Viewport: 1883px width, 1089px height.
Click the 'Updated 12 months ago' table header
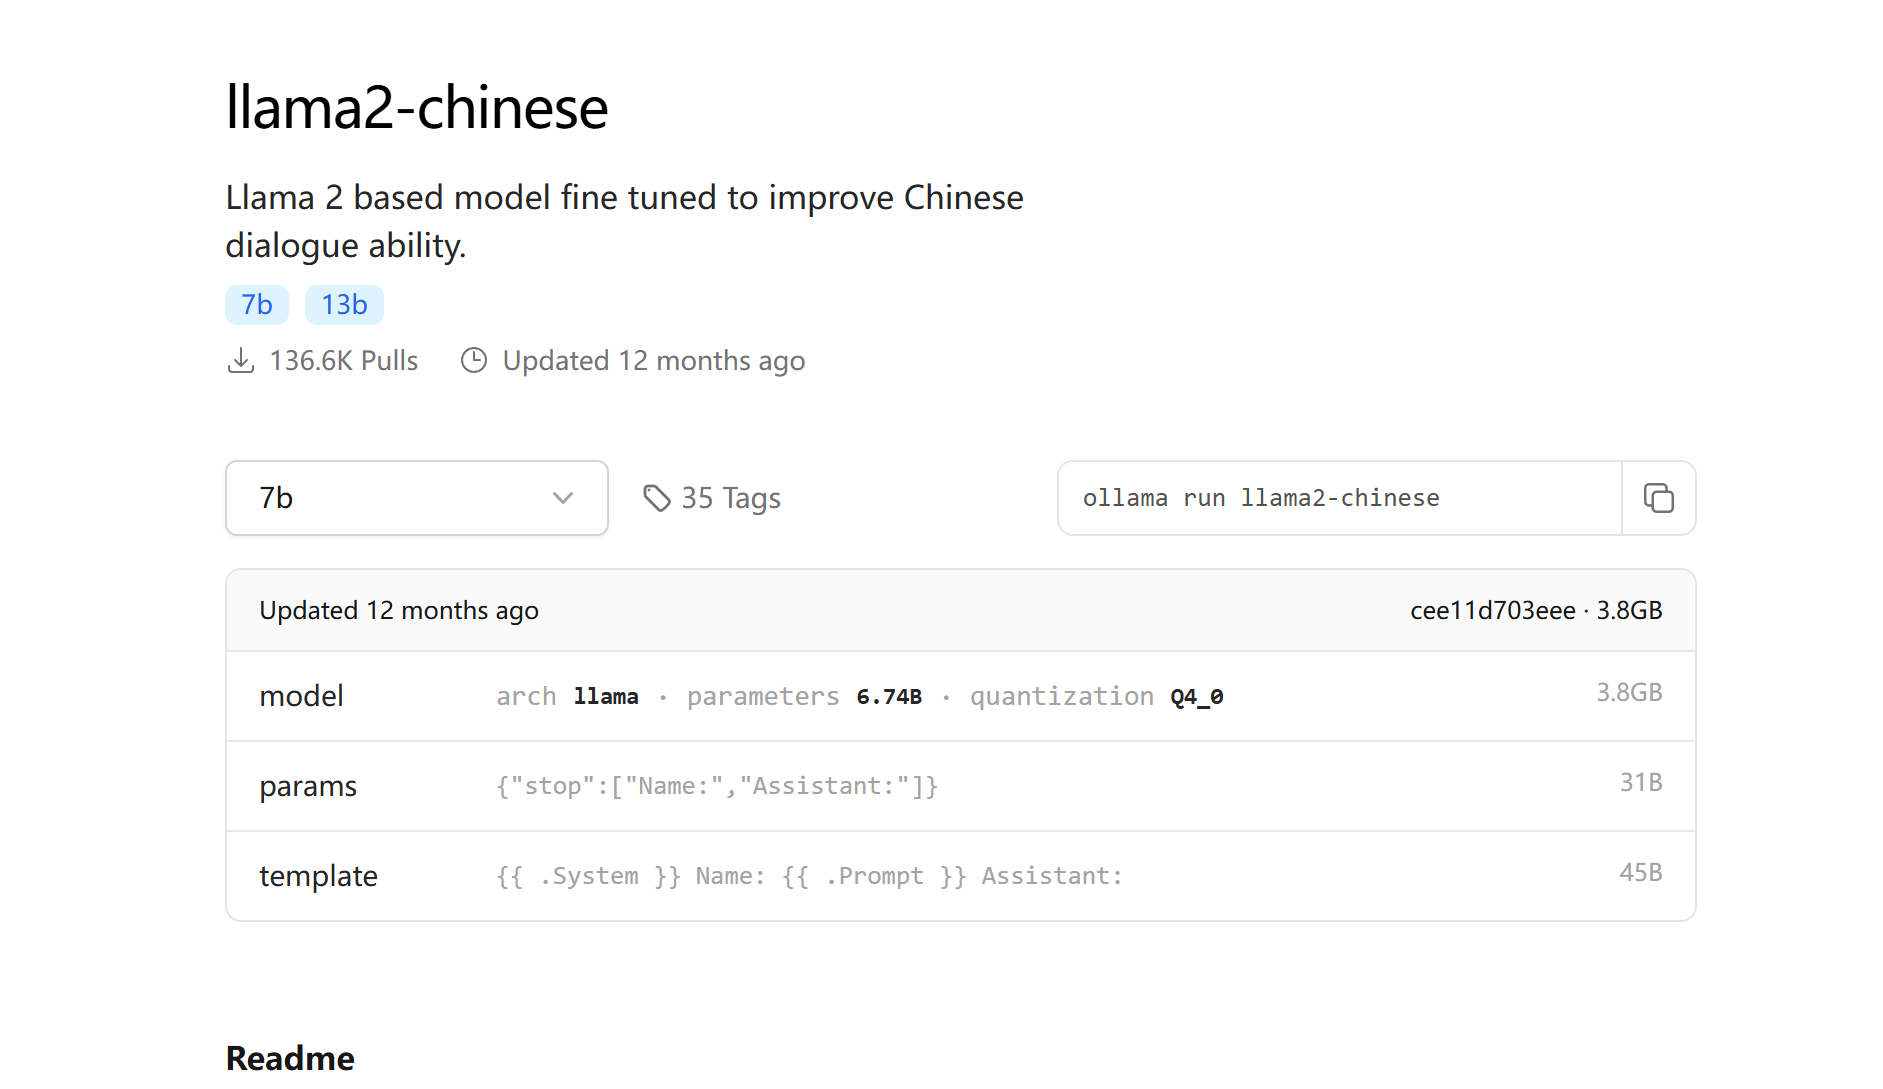pyautogui.click(x=399, y=611)
